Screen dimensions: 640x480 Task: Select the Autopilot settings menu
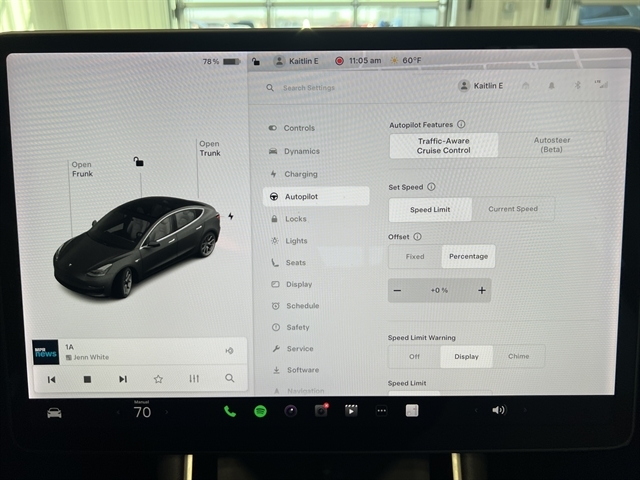pos(316,196)
